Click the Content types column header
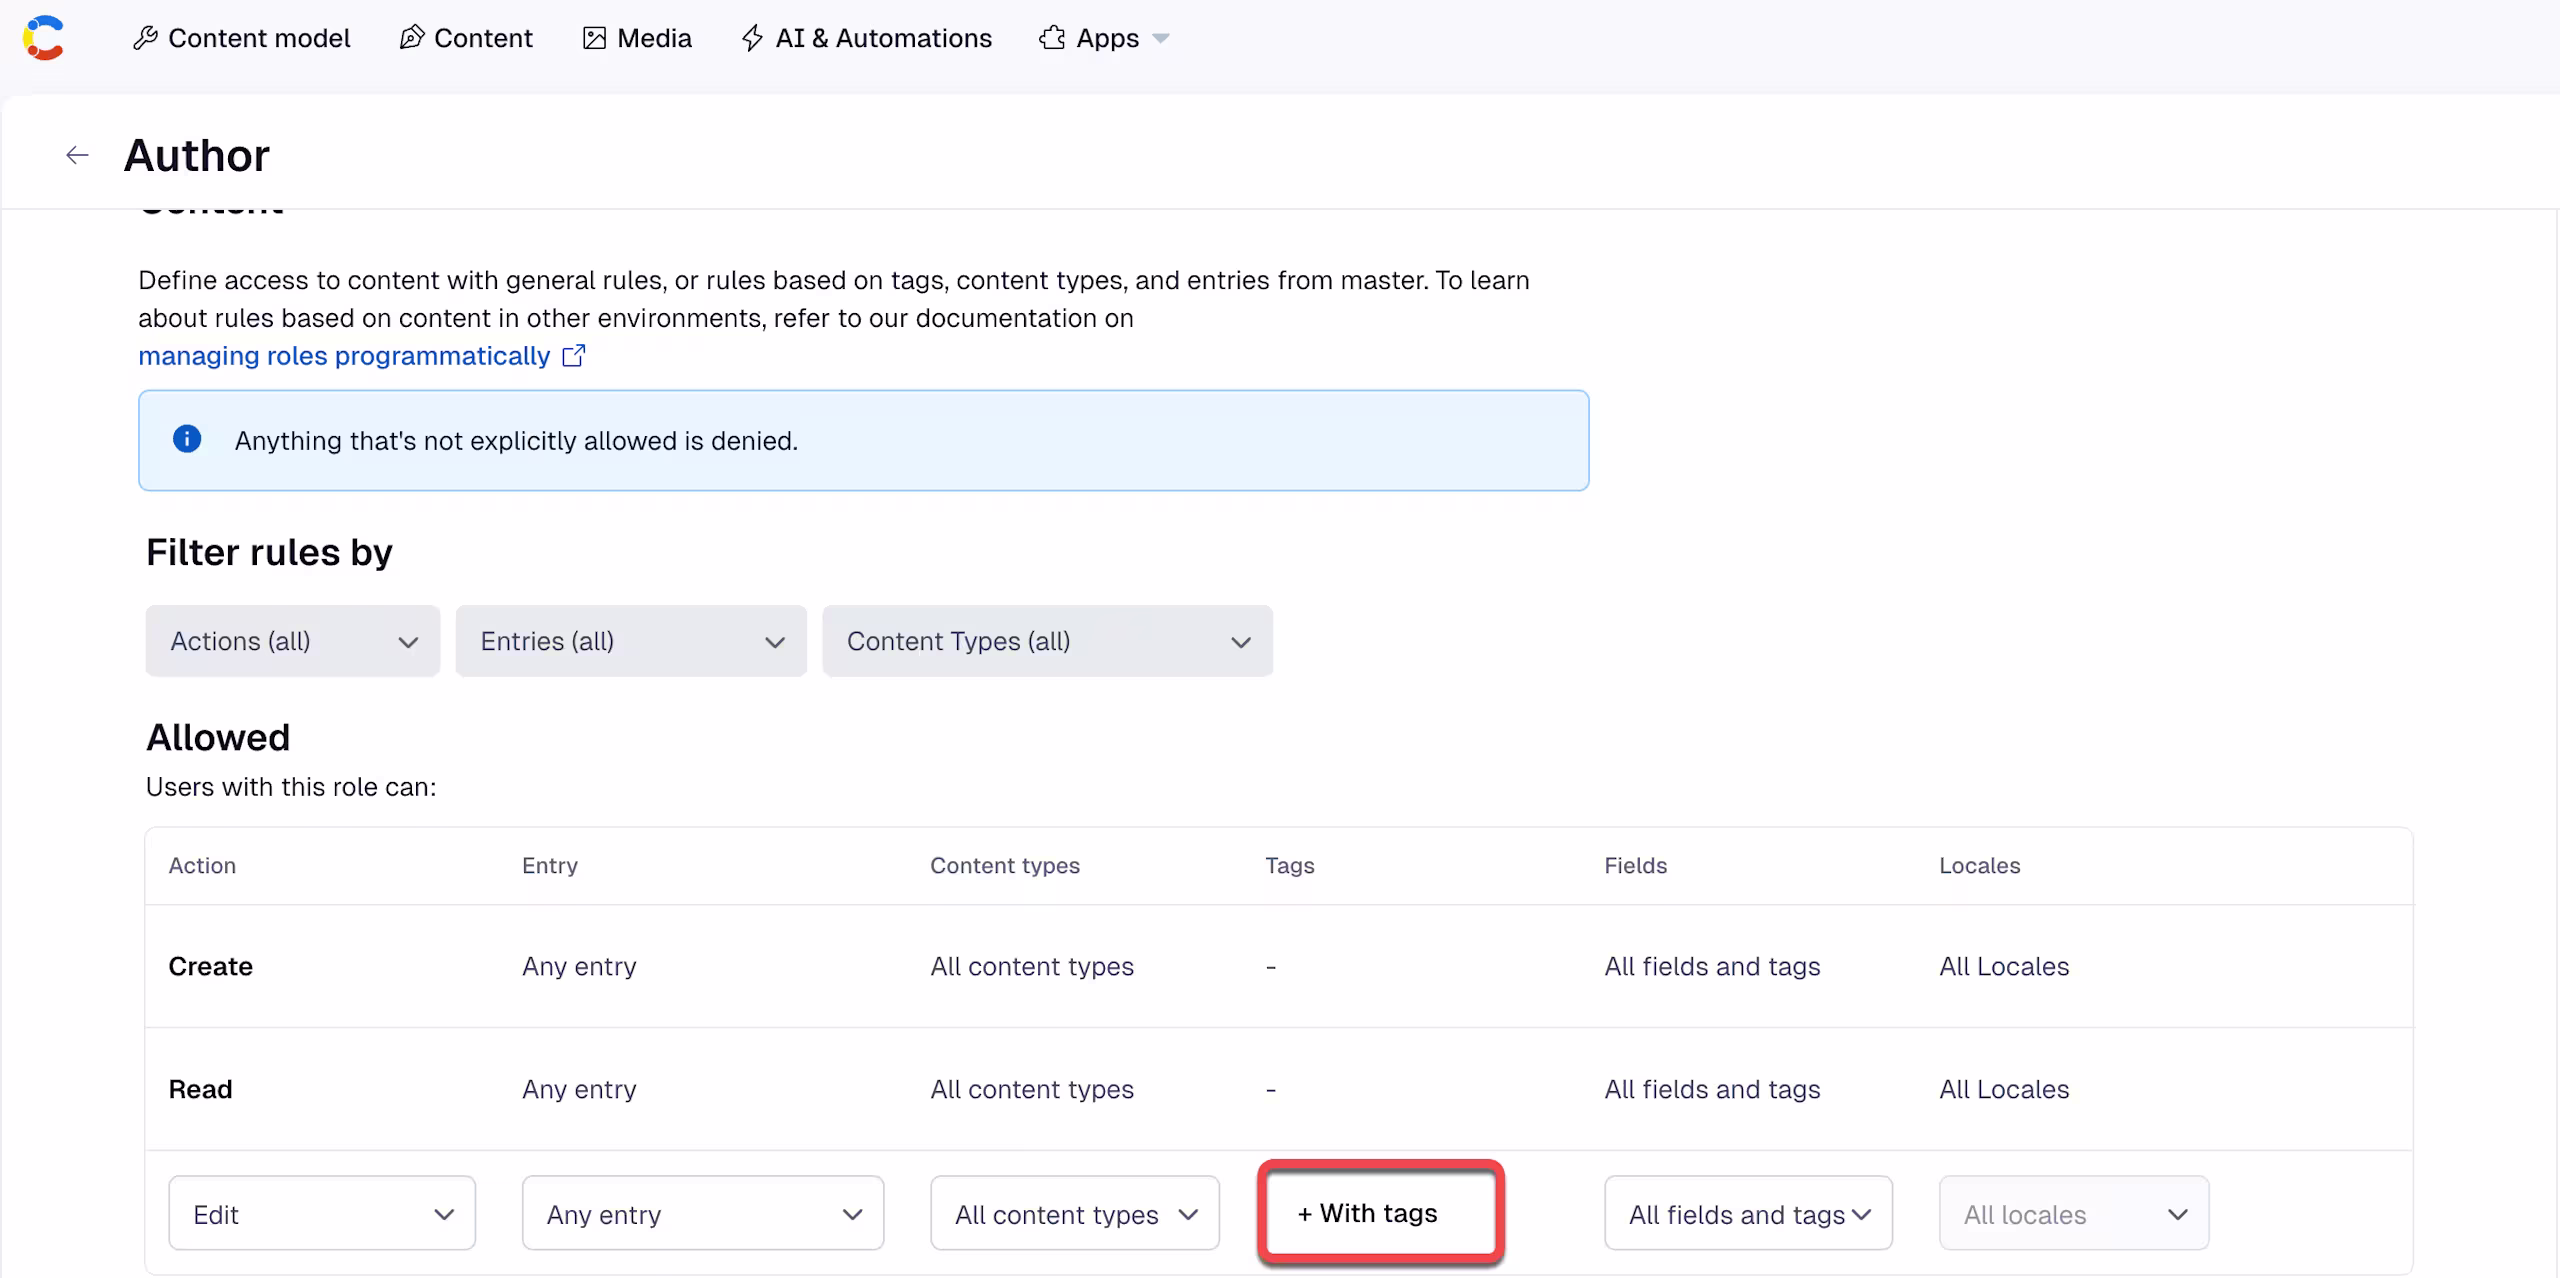 (x=1005, y=865)
